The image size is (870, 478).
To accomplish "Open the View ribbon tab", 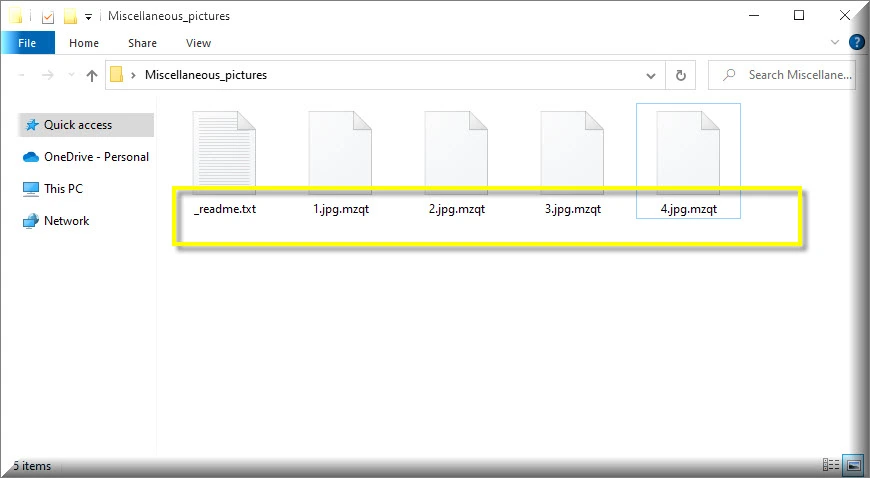I will click(x=198, y=43).
